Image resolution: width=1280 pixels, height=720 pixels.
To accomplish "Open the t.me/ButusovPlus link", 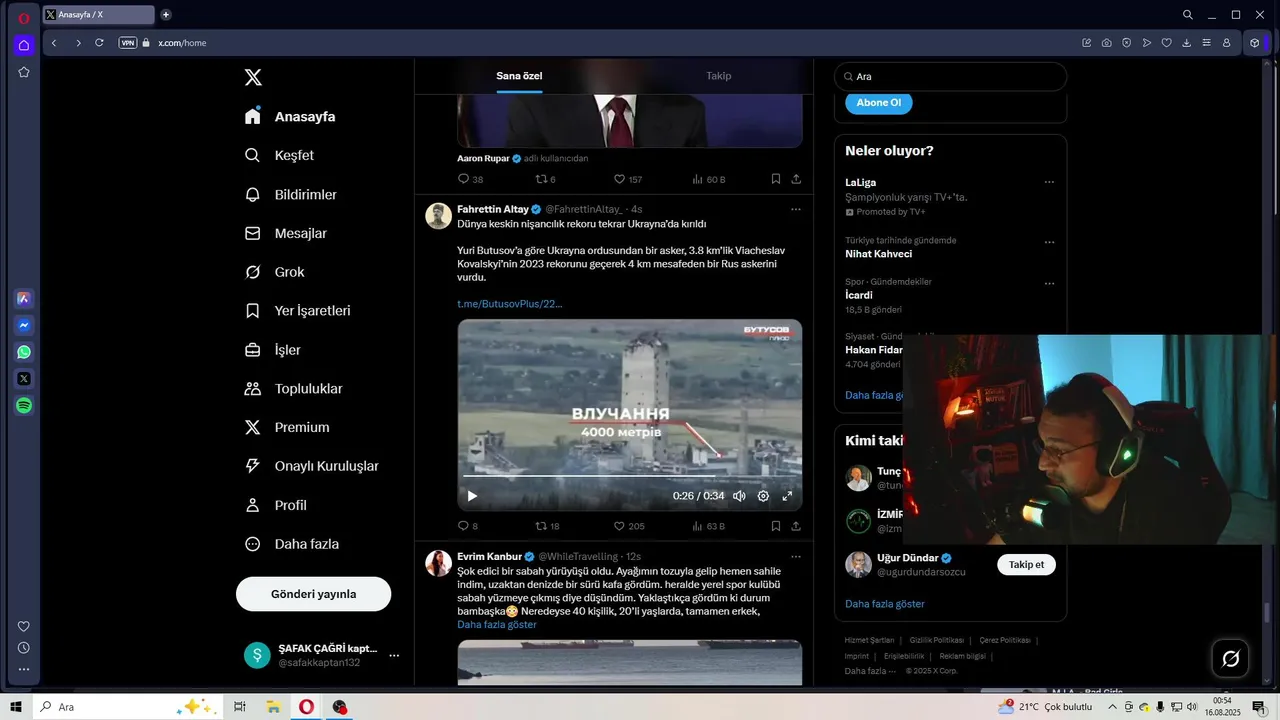I will pyautogui.click(x=510, y=303).
